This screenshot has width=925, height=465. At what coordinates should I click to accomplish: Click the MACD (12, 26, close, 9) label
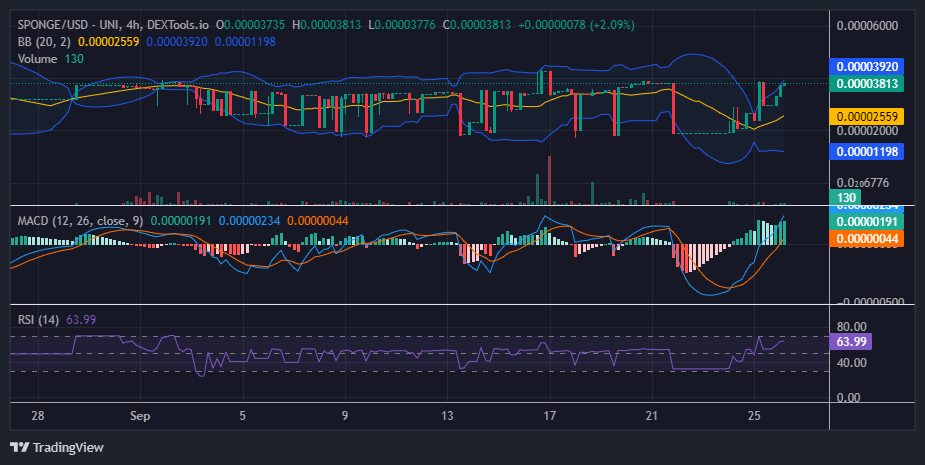tap(80, 221)
